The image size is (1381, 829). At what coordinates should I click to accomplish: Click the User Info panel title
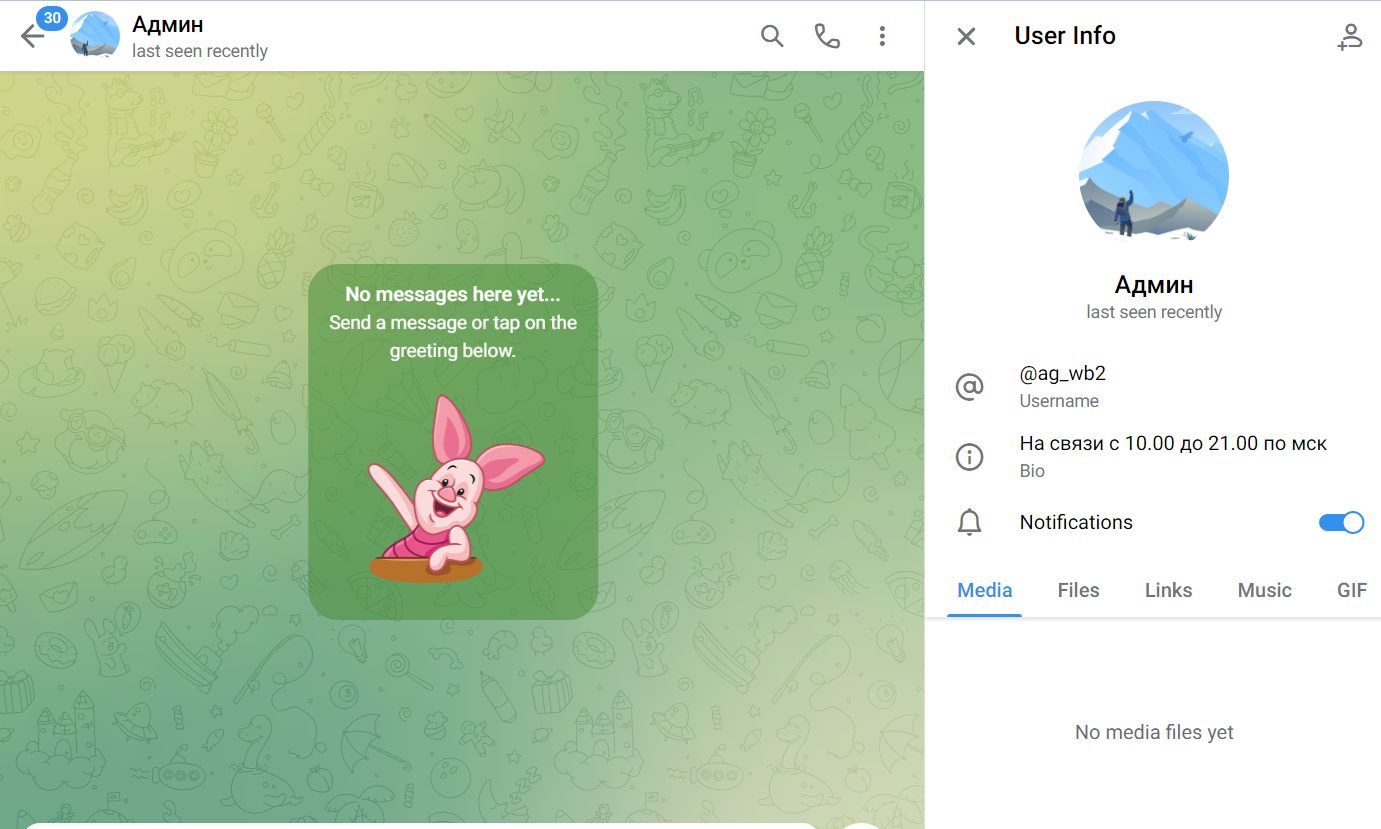pos(1065,36)
